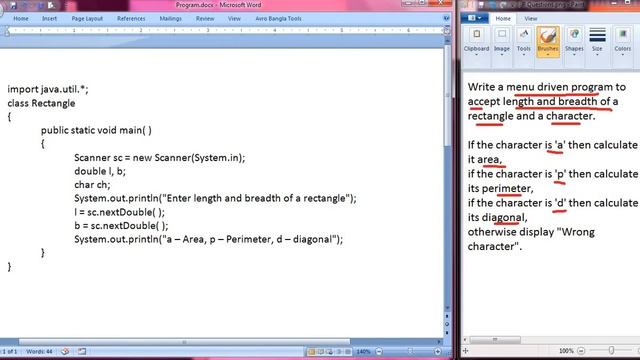This screenshot has width=640, height=360.
Task: Switch to Web Layout view in Word
Action: (x=329, y=351)
